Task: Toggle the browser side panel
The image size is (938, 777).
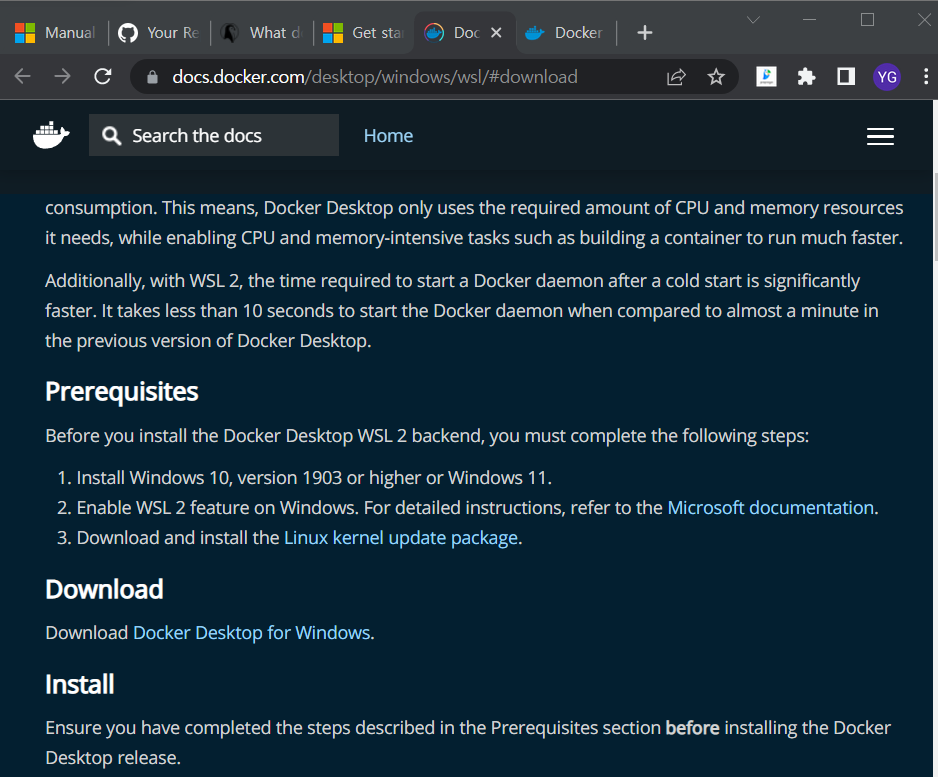Action: [x=846, y=77]
